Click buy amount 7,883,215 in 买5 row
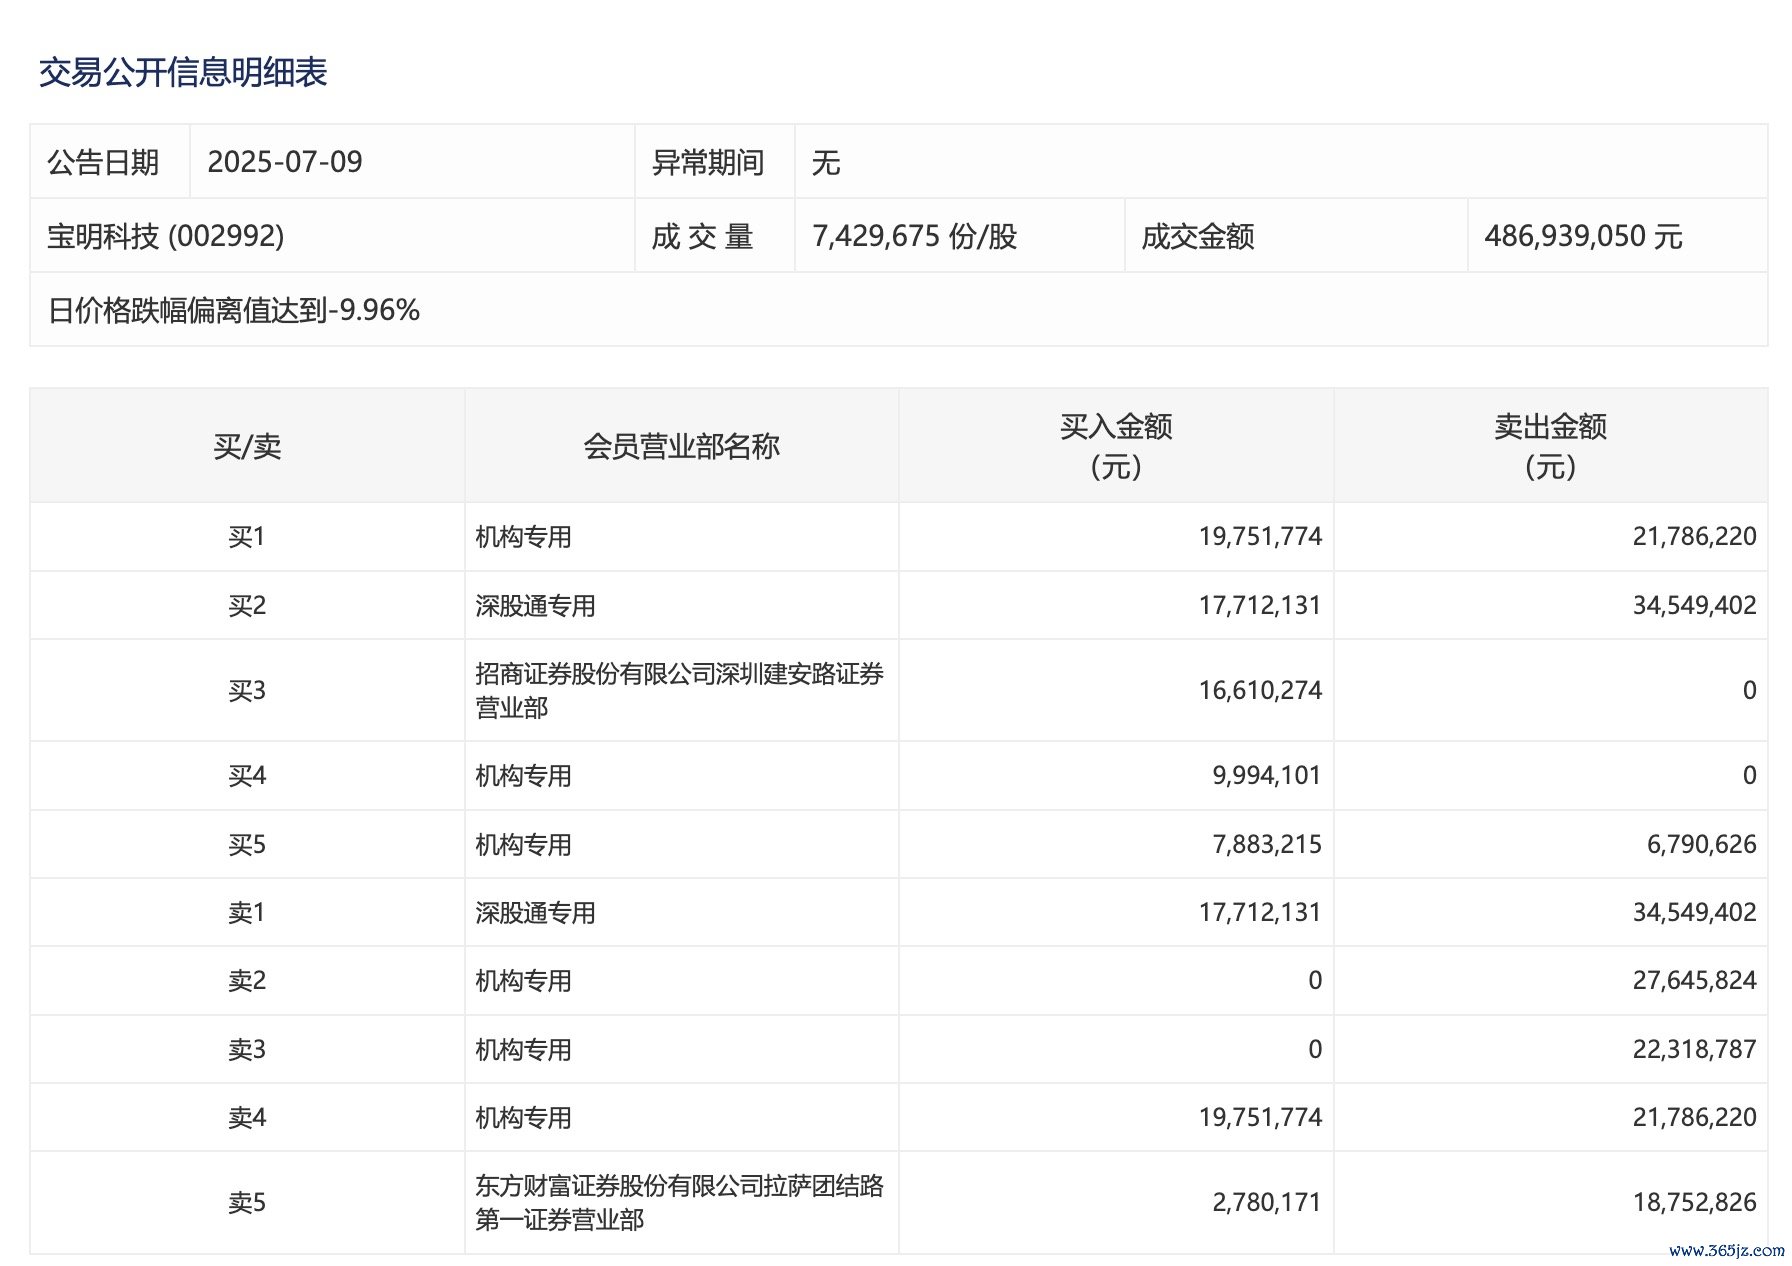Image resolution: width=1792 pixels, height=1266 pixels. (x=1266, y=845)
